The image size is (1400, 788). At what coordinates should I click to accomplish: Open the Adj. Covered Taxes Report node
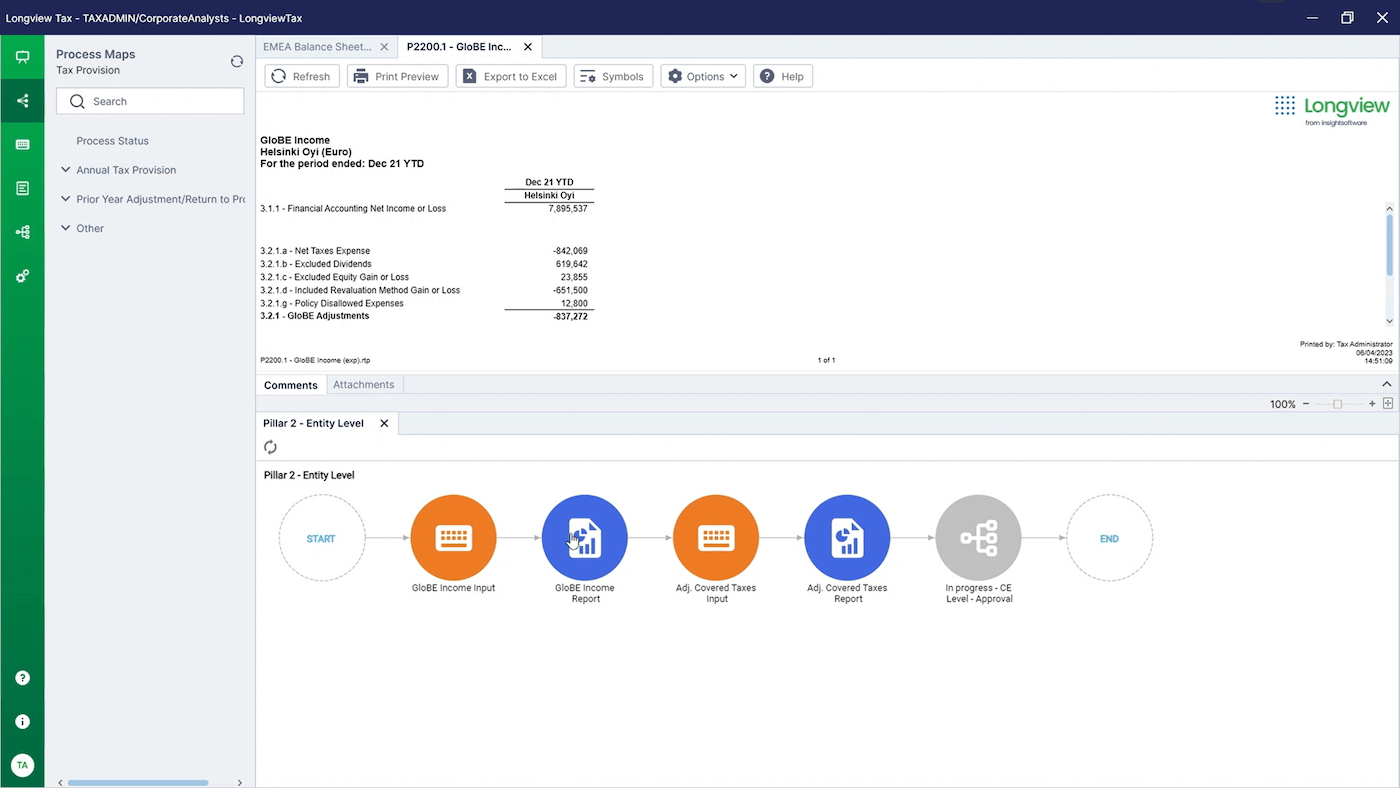[847, 538]
